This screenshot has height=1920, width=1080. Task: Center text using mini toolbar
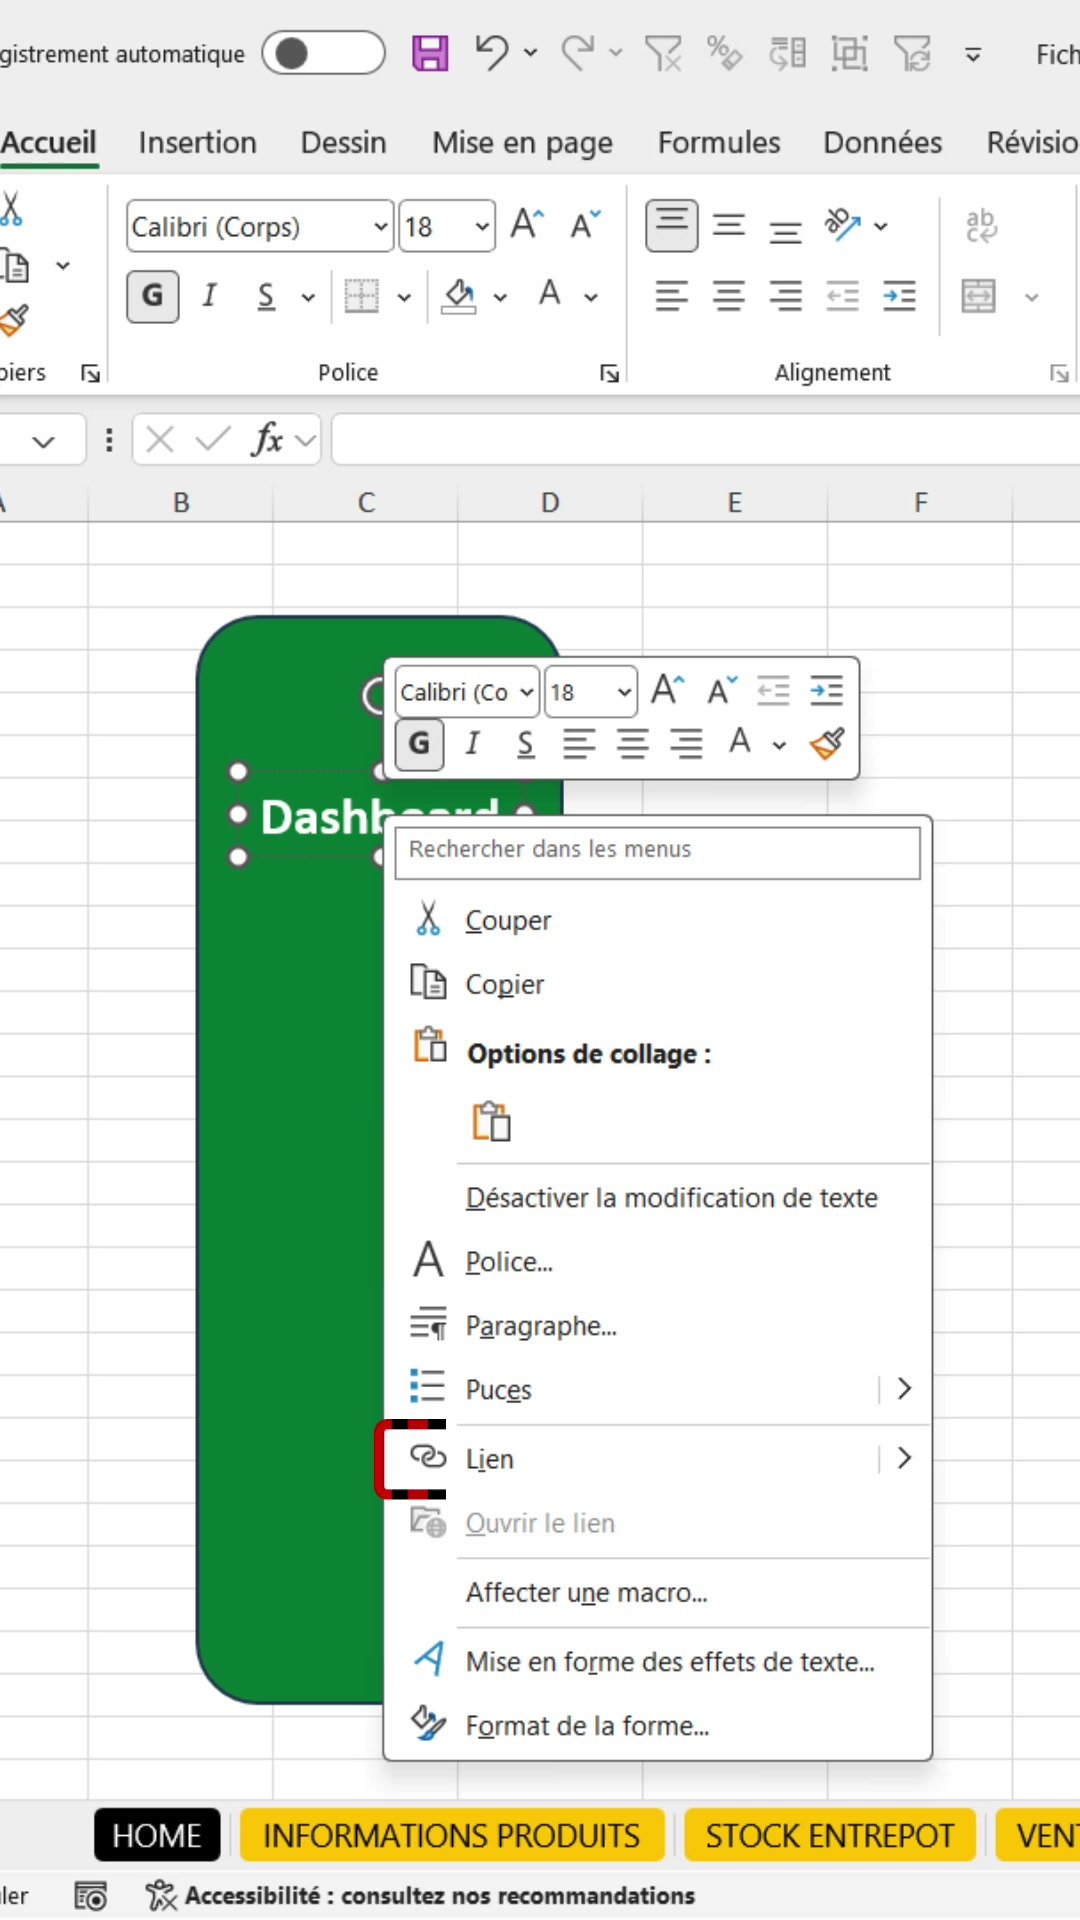632,744
